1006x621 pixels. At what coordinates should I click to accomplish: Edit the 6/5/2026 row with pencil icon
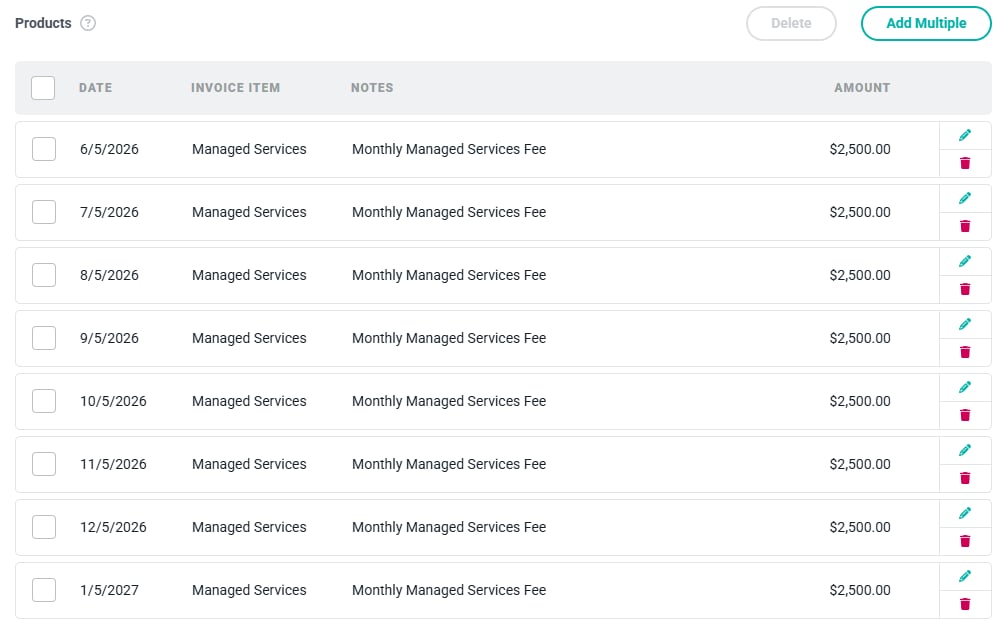click(965, 135)
